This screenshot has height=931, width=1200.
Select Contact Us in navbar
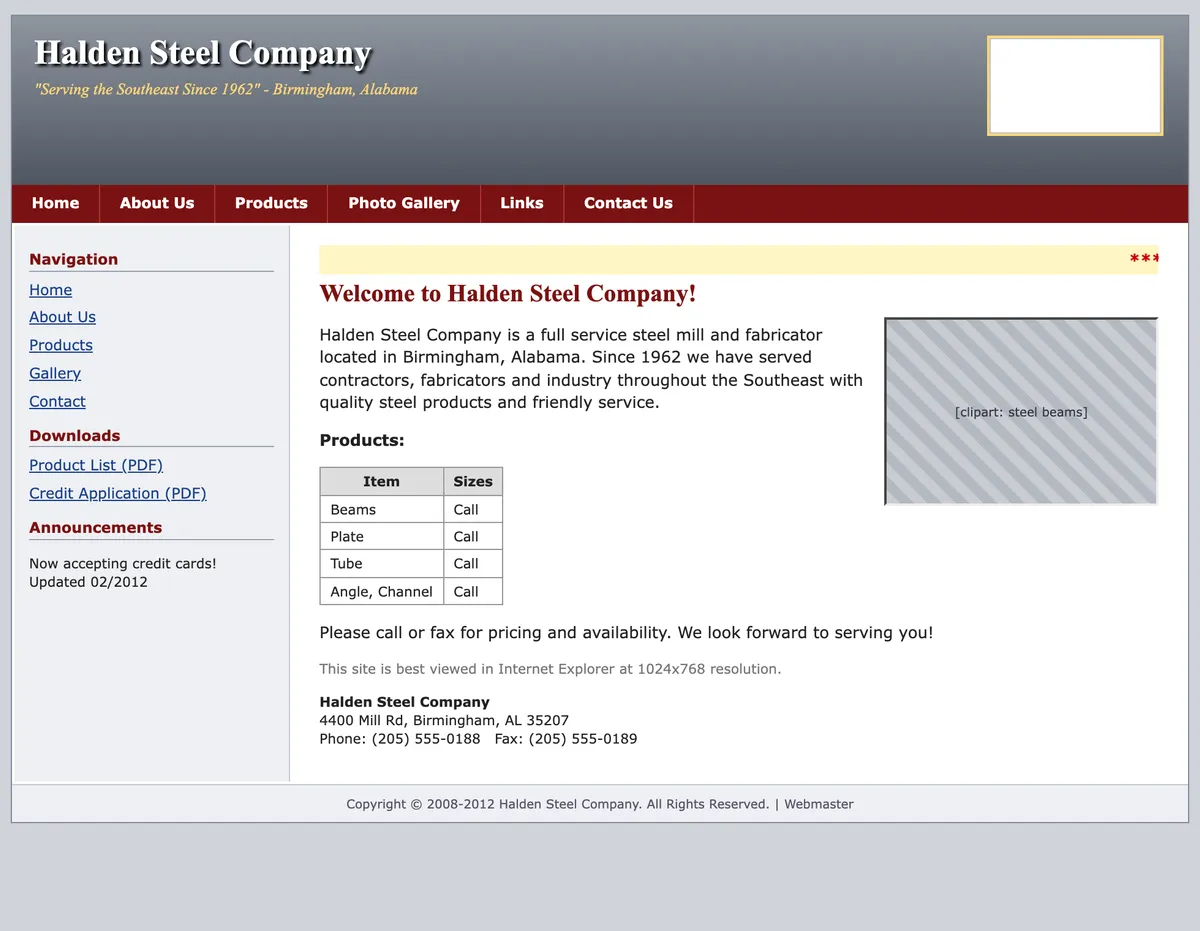(628, 203)
